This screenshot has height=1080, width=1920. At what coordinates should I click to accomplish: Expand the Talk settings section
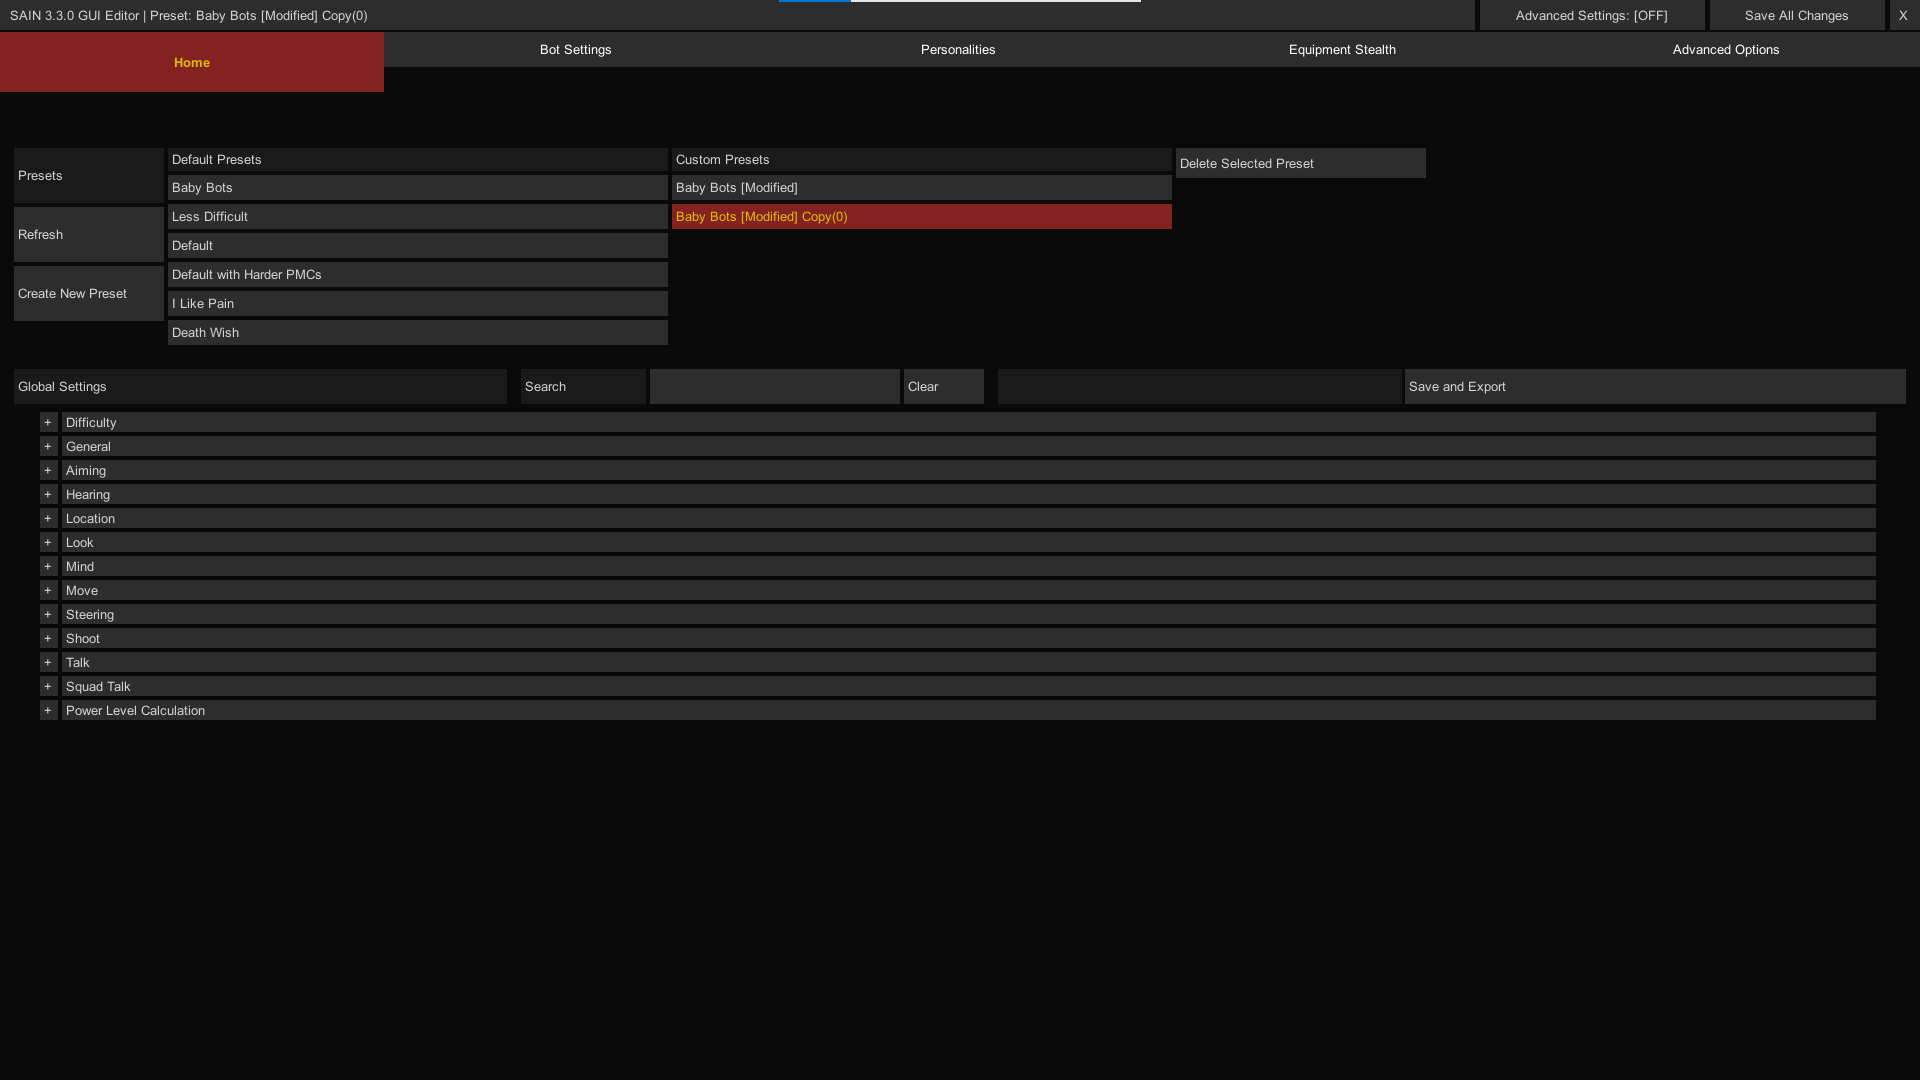click(x=48, y=663)
